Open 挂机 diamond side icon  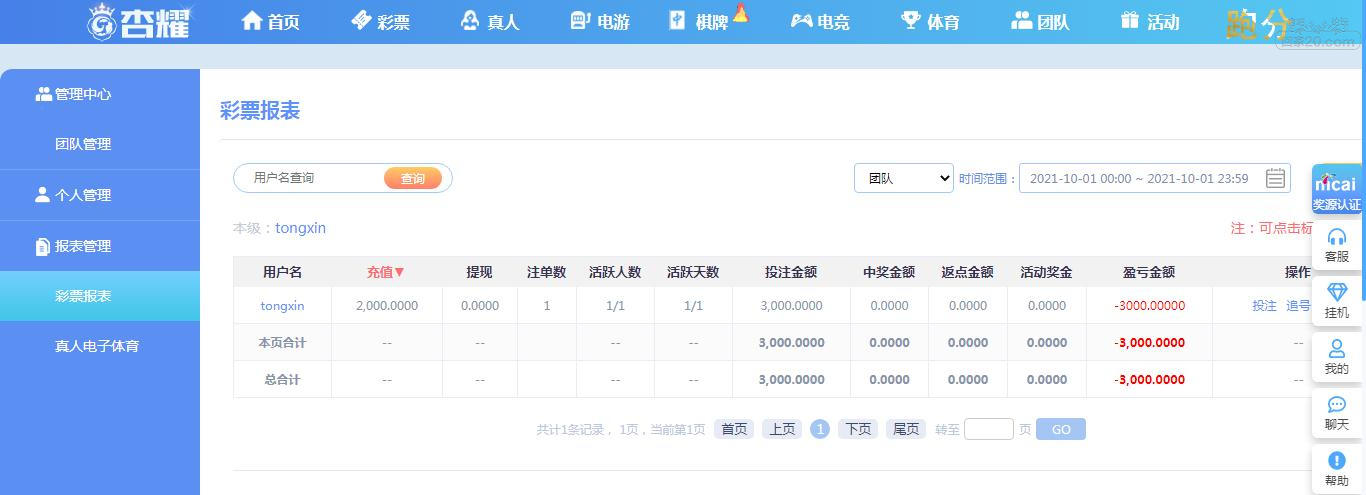pyautogui.click(x=1337, y=301)
